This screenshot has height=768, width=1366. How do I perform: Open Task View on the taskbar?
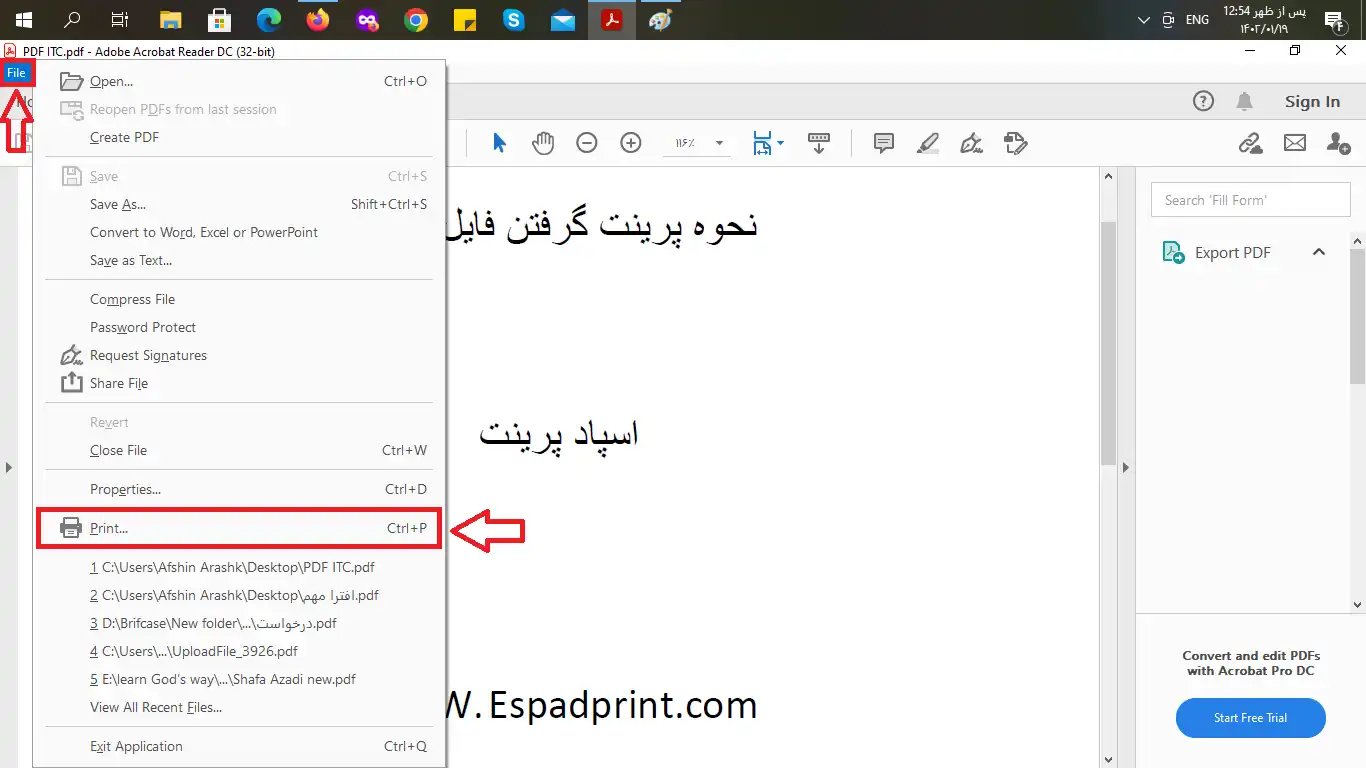120,20
